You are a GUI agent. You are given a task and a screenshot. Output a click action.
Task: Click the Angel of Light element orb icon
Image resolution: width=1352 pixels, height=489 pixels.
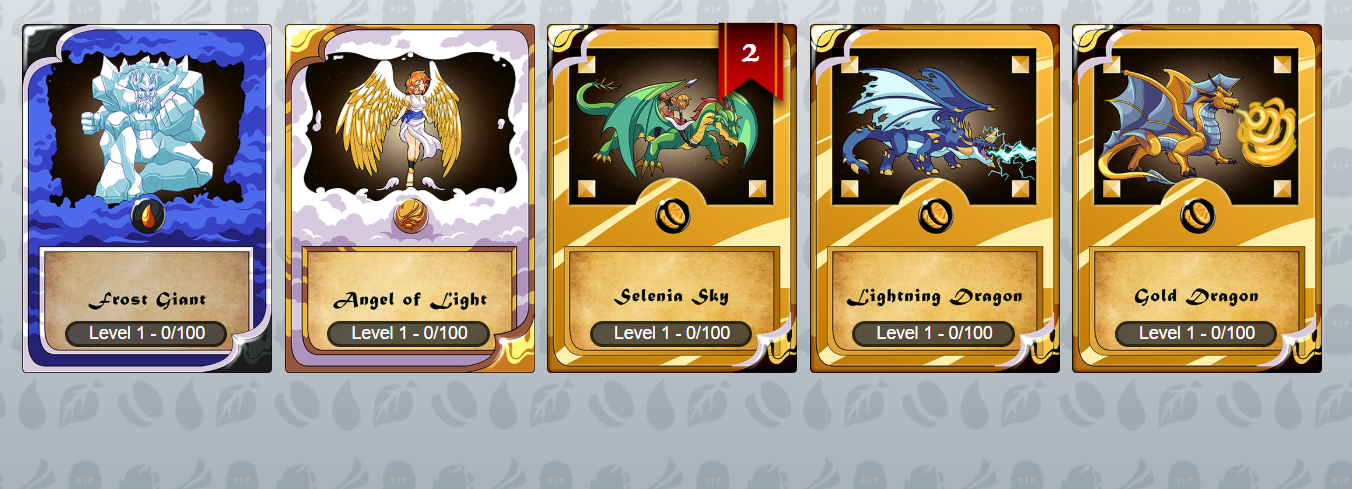pos(409,216)
